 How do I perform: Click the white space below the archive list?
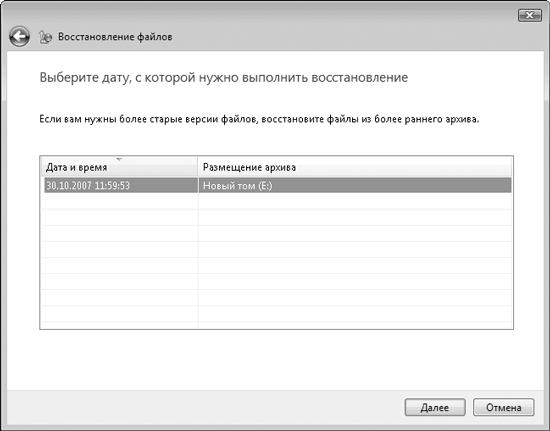coord(275,359)
